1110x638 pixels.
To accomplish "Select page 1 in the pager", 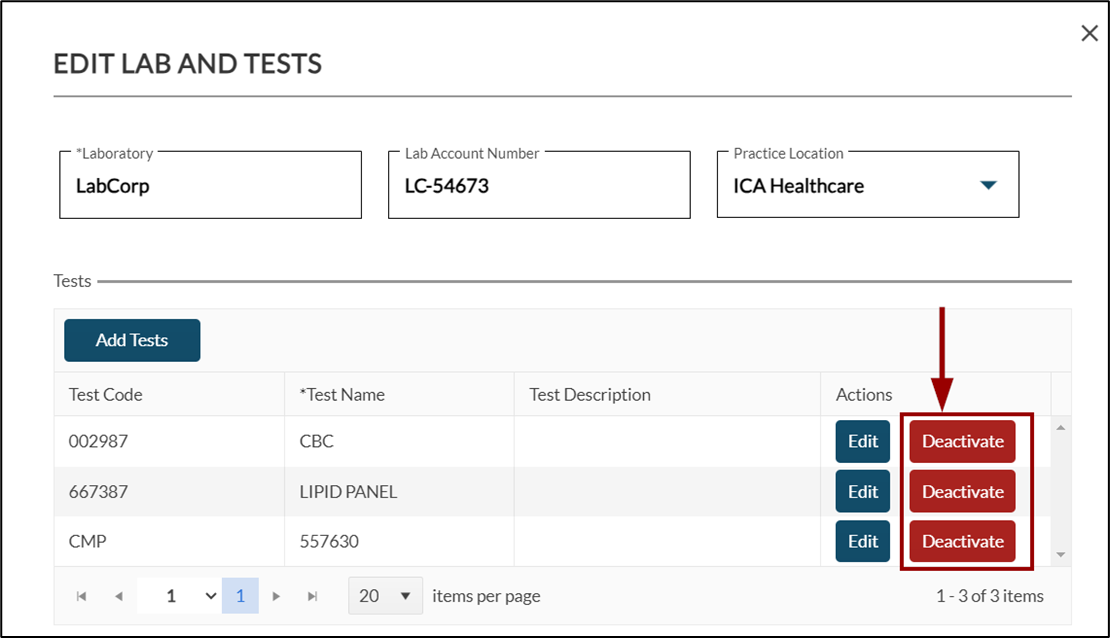I will (240, 596).
